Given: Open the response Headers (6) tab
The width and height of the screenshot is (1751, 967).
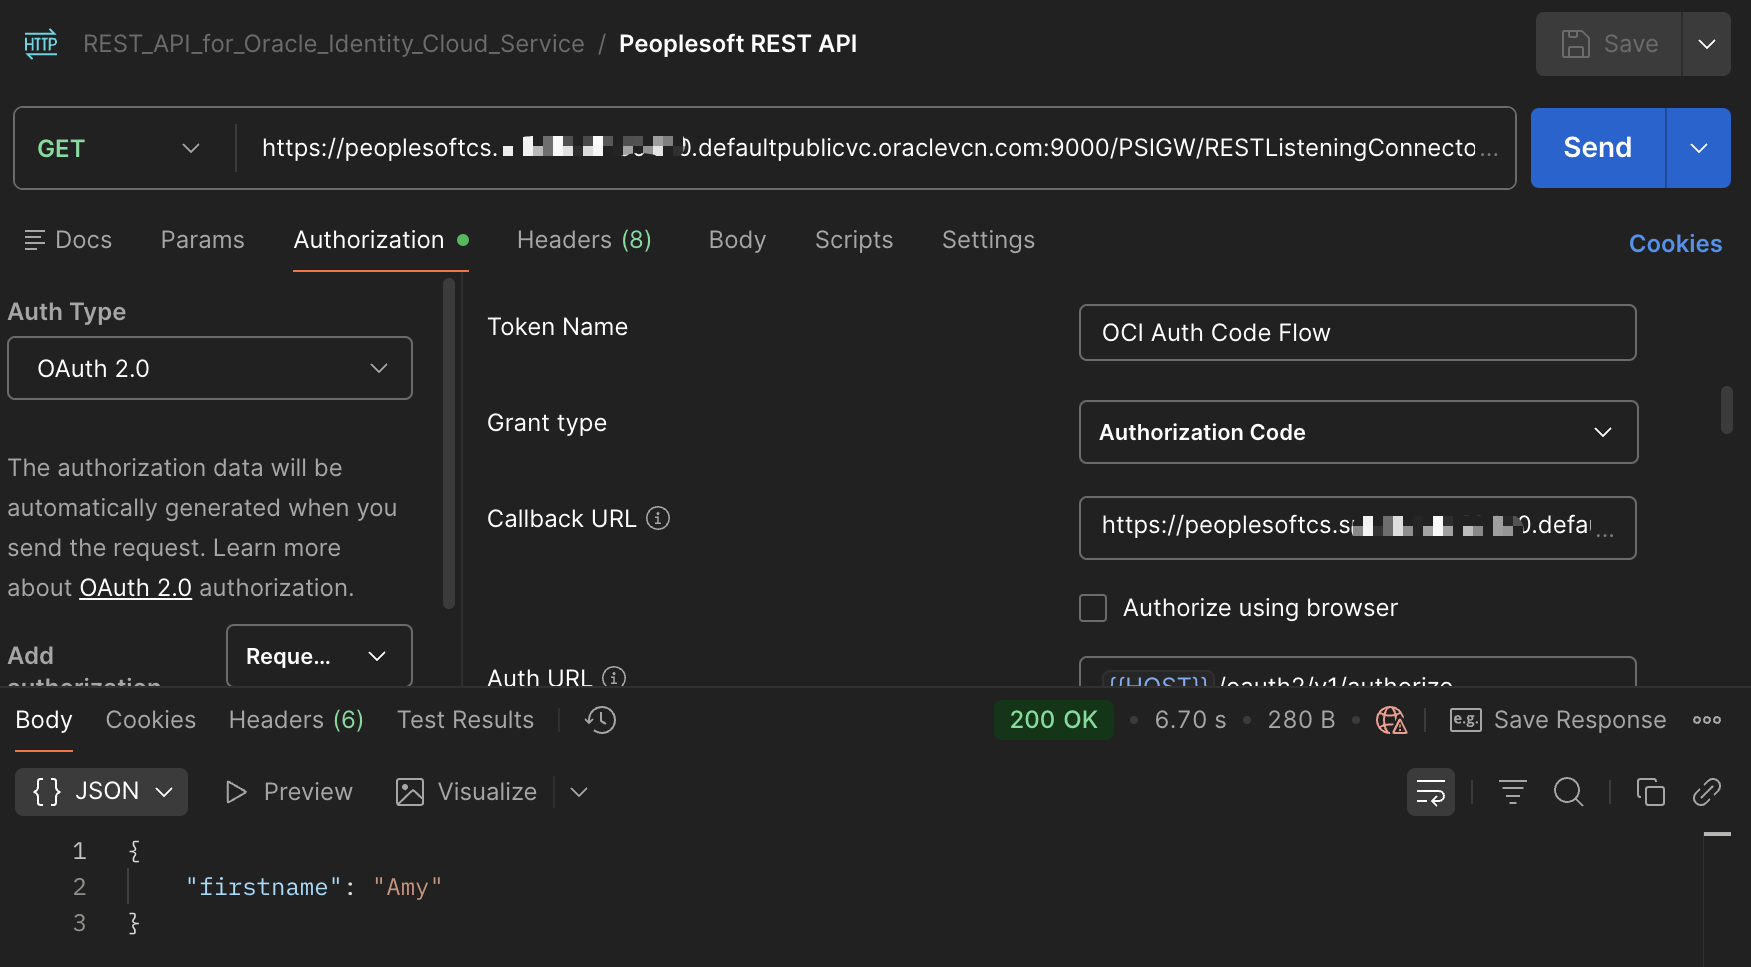Looking at the screenshot, I should point(296,720).
